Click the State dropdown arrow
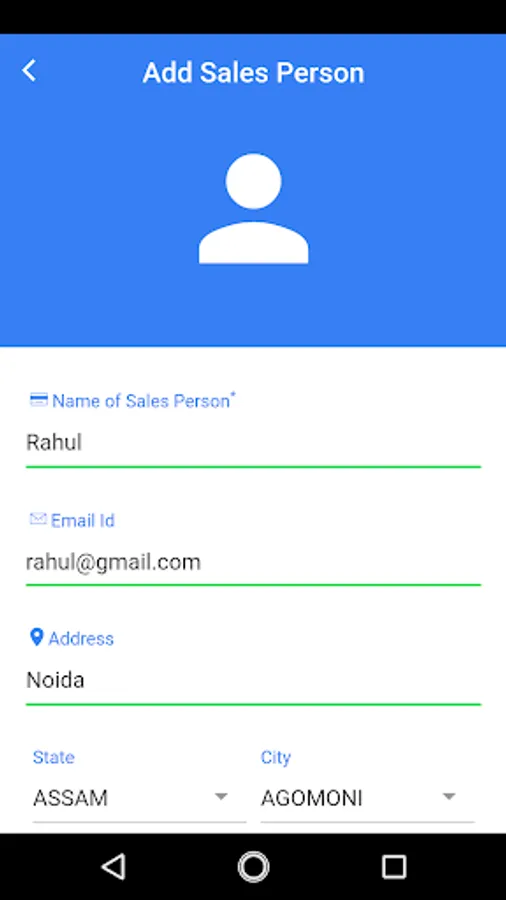 221,797
